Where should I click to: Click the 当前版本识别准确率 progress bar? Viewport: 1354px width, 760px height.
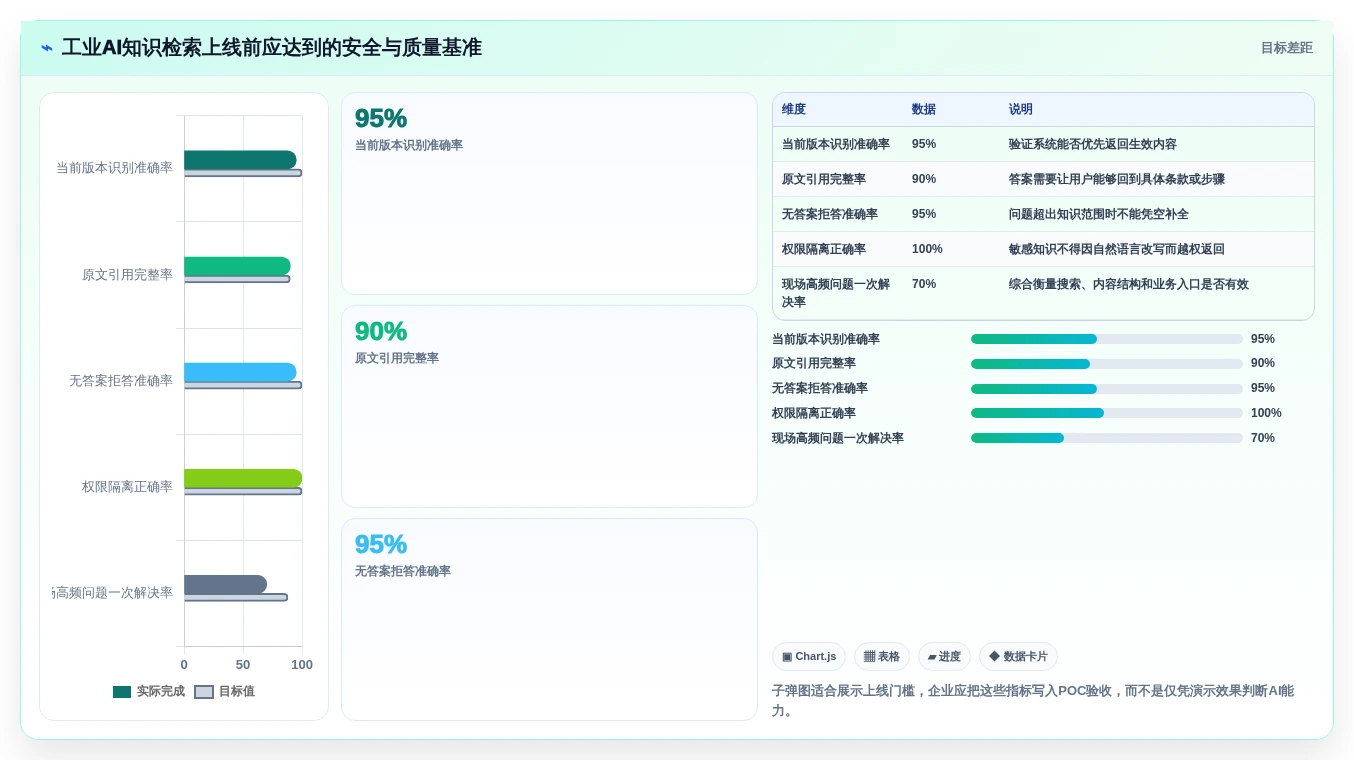(1107, 339)
